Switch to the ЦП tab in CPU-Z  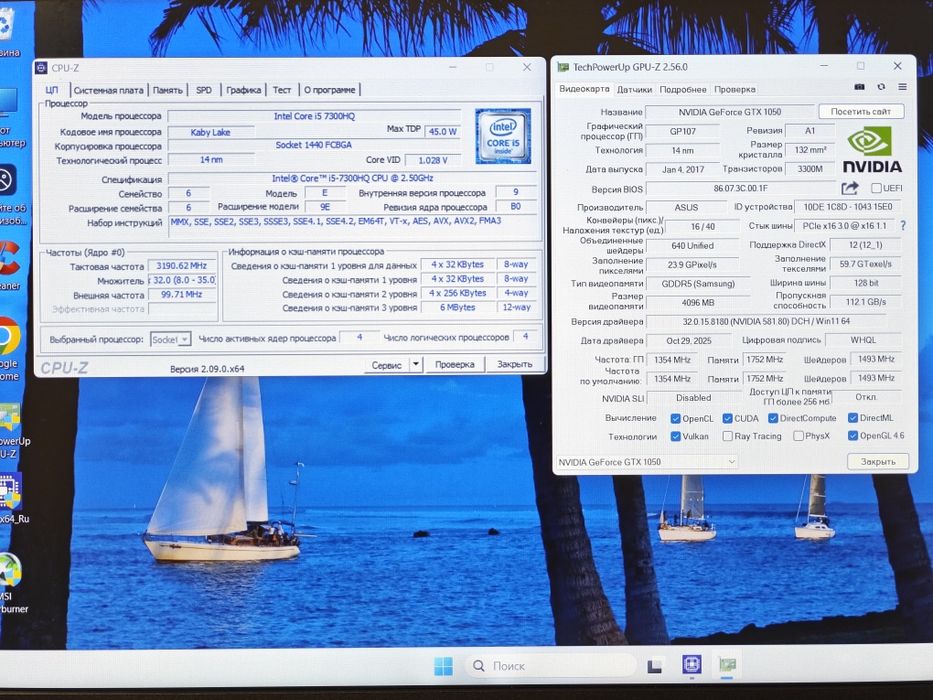(52, 90)
